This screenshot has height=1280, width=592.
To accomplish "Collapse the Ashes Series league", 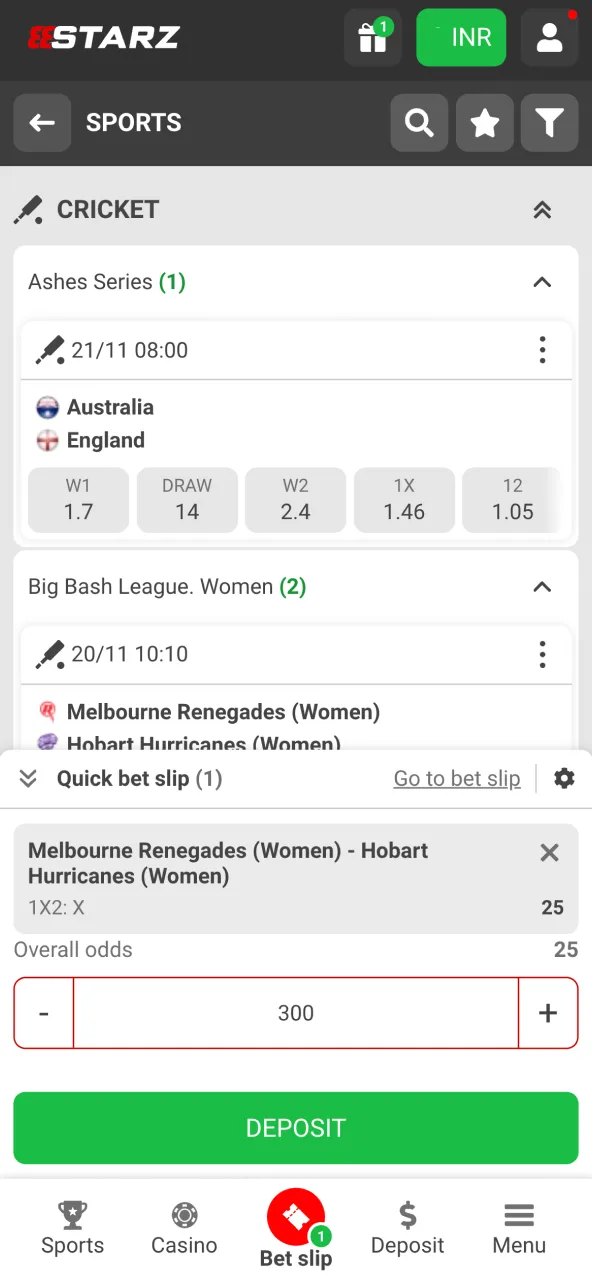I will (x=542, y=282).
